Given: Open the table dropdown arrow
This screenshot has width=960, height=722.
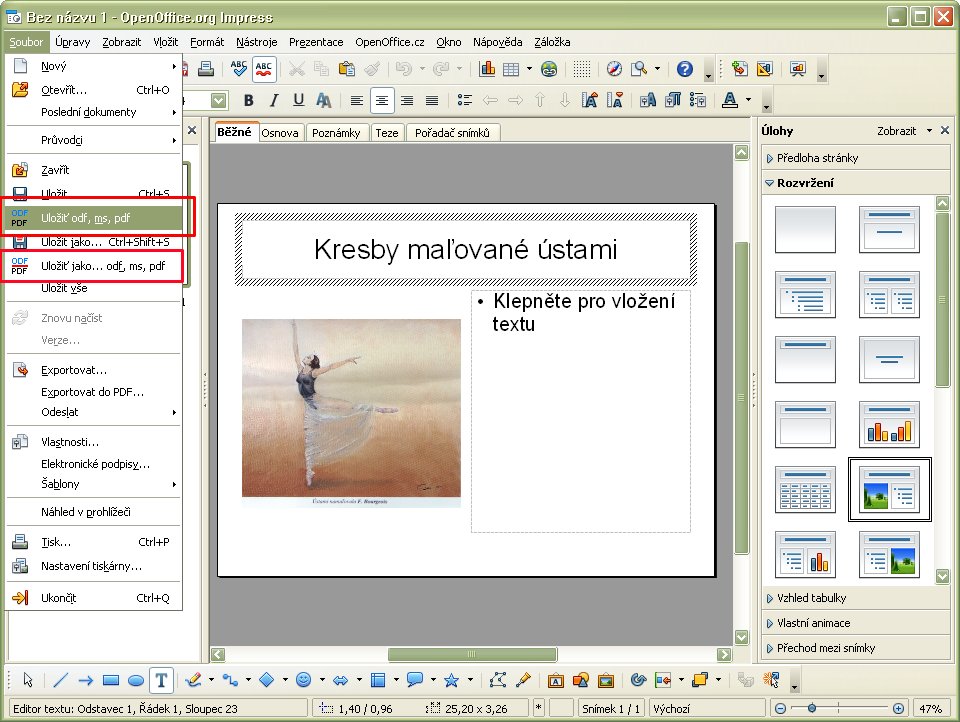Looking at the screenshot, I should tap(529, 69).
